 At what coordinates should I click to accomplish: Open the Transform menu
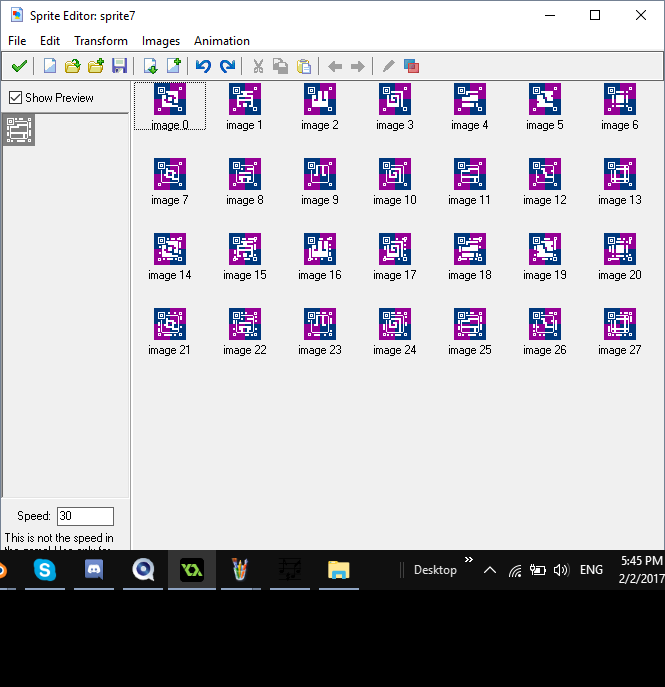(x=101, y=41)
